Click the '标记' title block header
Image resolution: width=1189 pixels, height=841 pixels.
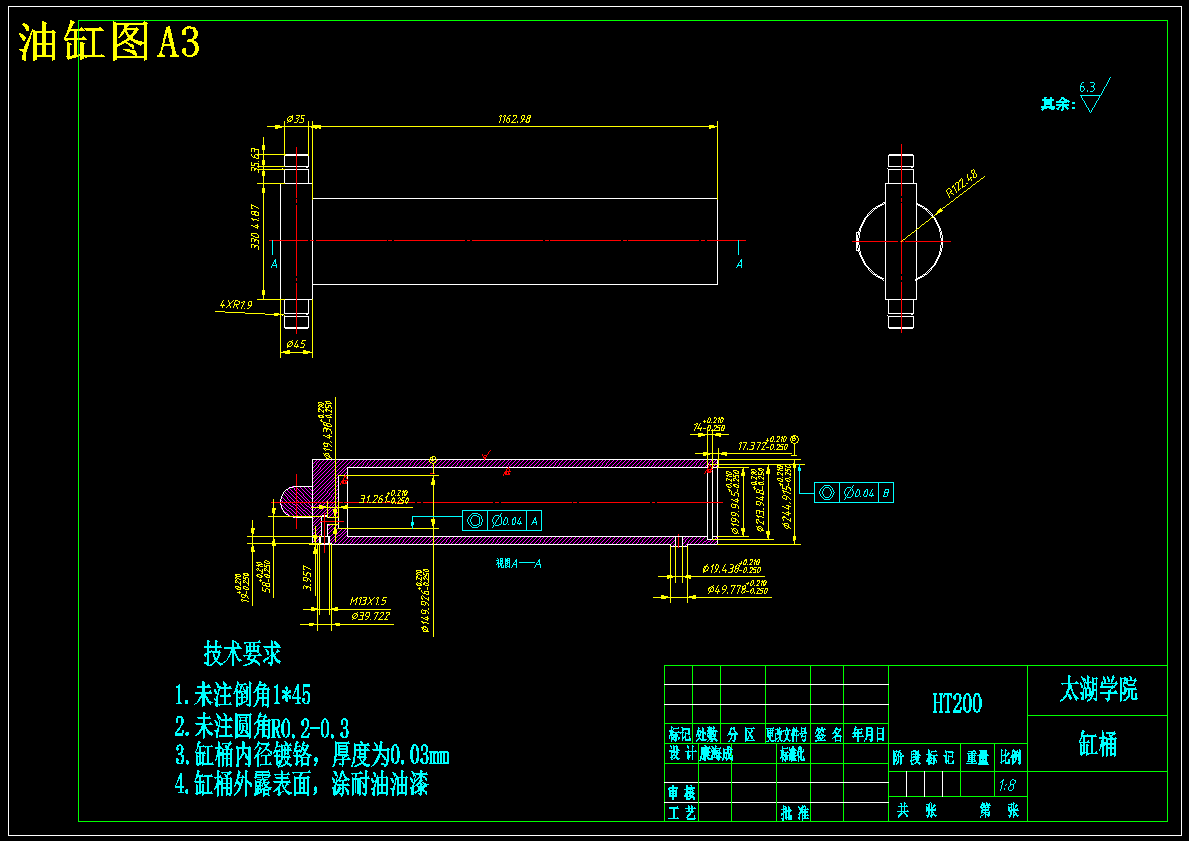pos(679,734)
